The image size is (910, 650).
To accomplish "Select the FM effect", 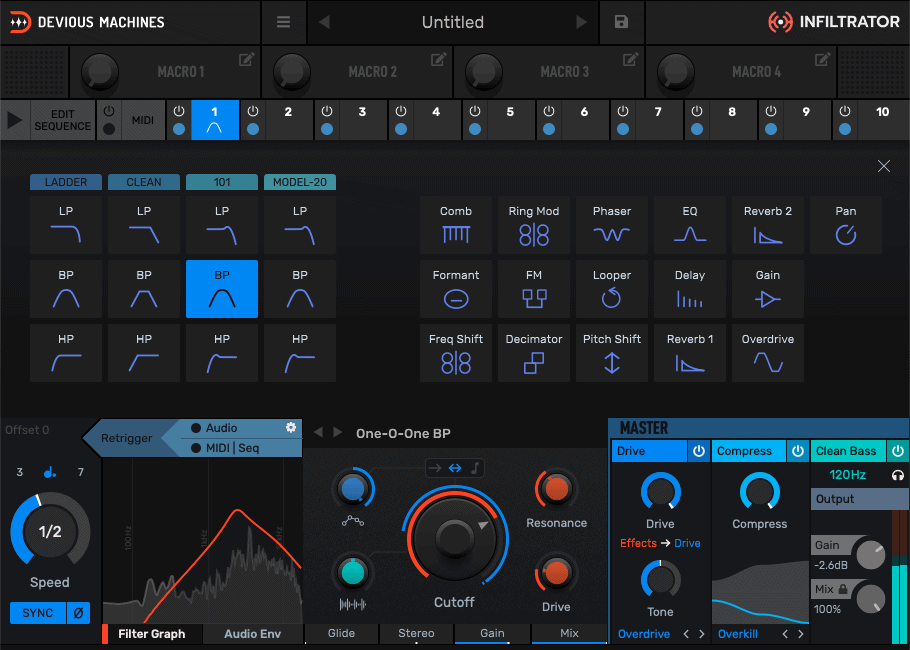I will 533,289.
